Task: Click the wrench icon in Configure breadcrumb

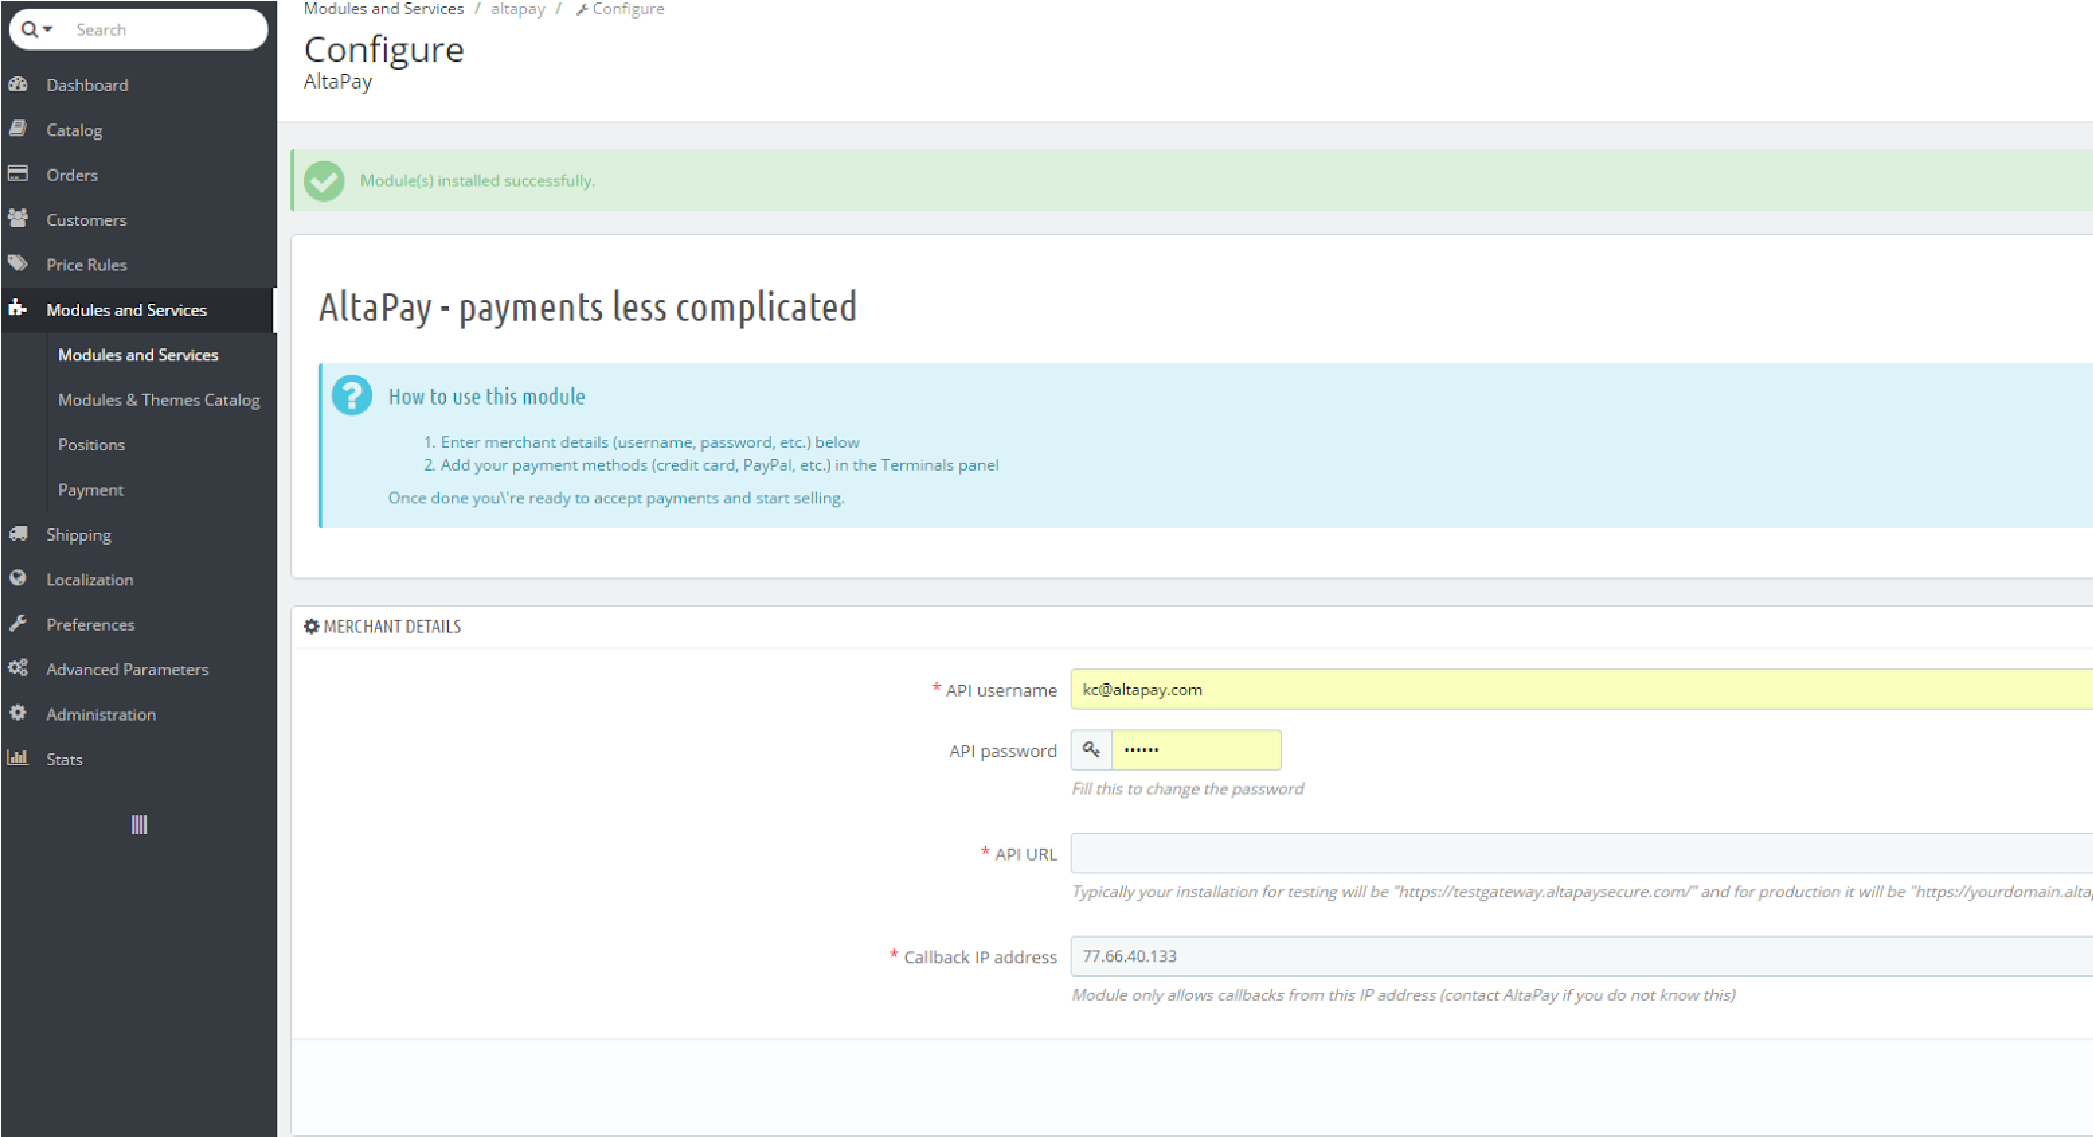Action: point(581,9)
